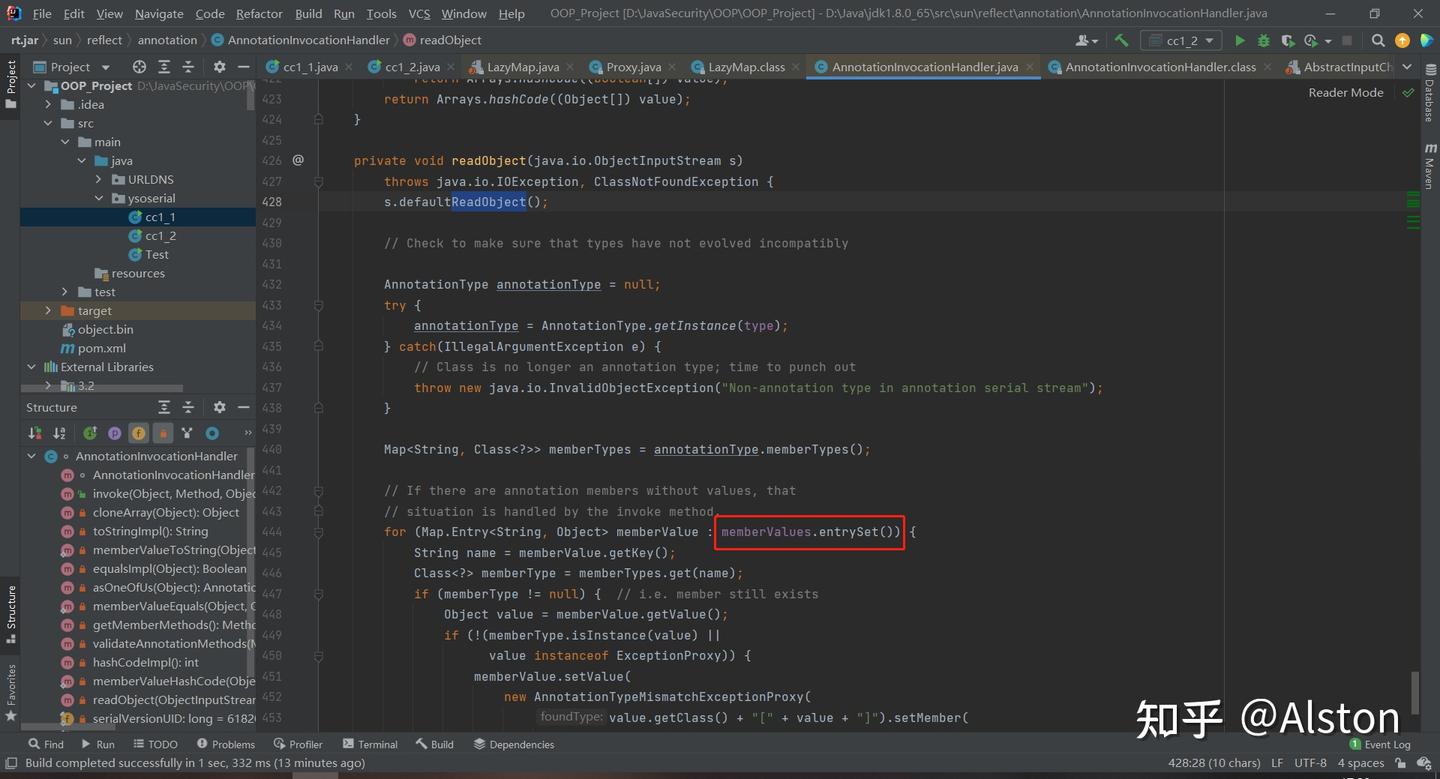The width and height of the screenshot is (1440, 779).
Task: Run with Coverage icon in toolbar
Action: tap(1287, 41)
